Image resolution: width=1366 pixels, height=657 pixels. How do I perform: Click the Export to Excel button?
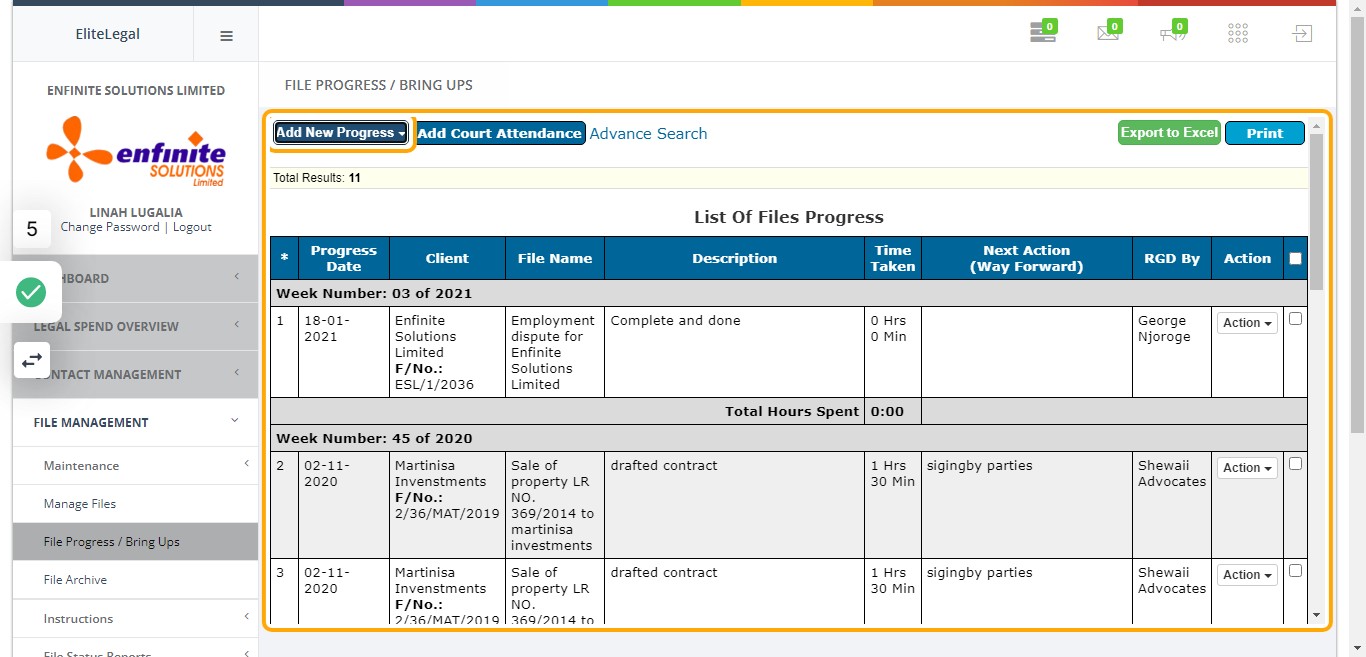[x=1169, y=133]
